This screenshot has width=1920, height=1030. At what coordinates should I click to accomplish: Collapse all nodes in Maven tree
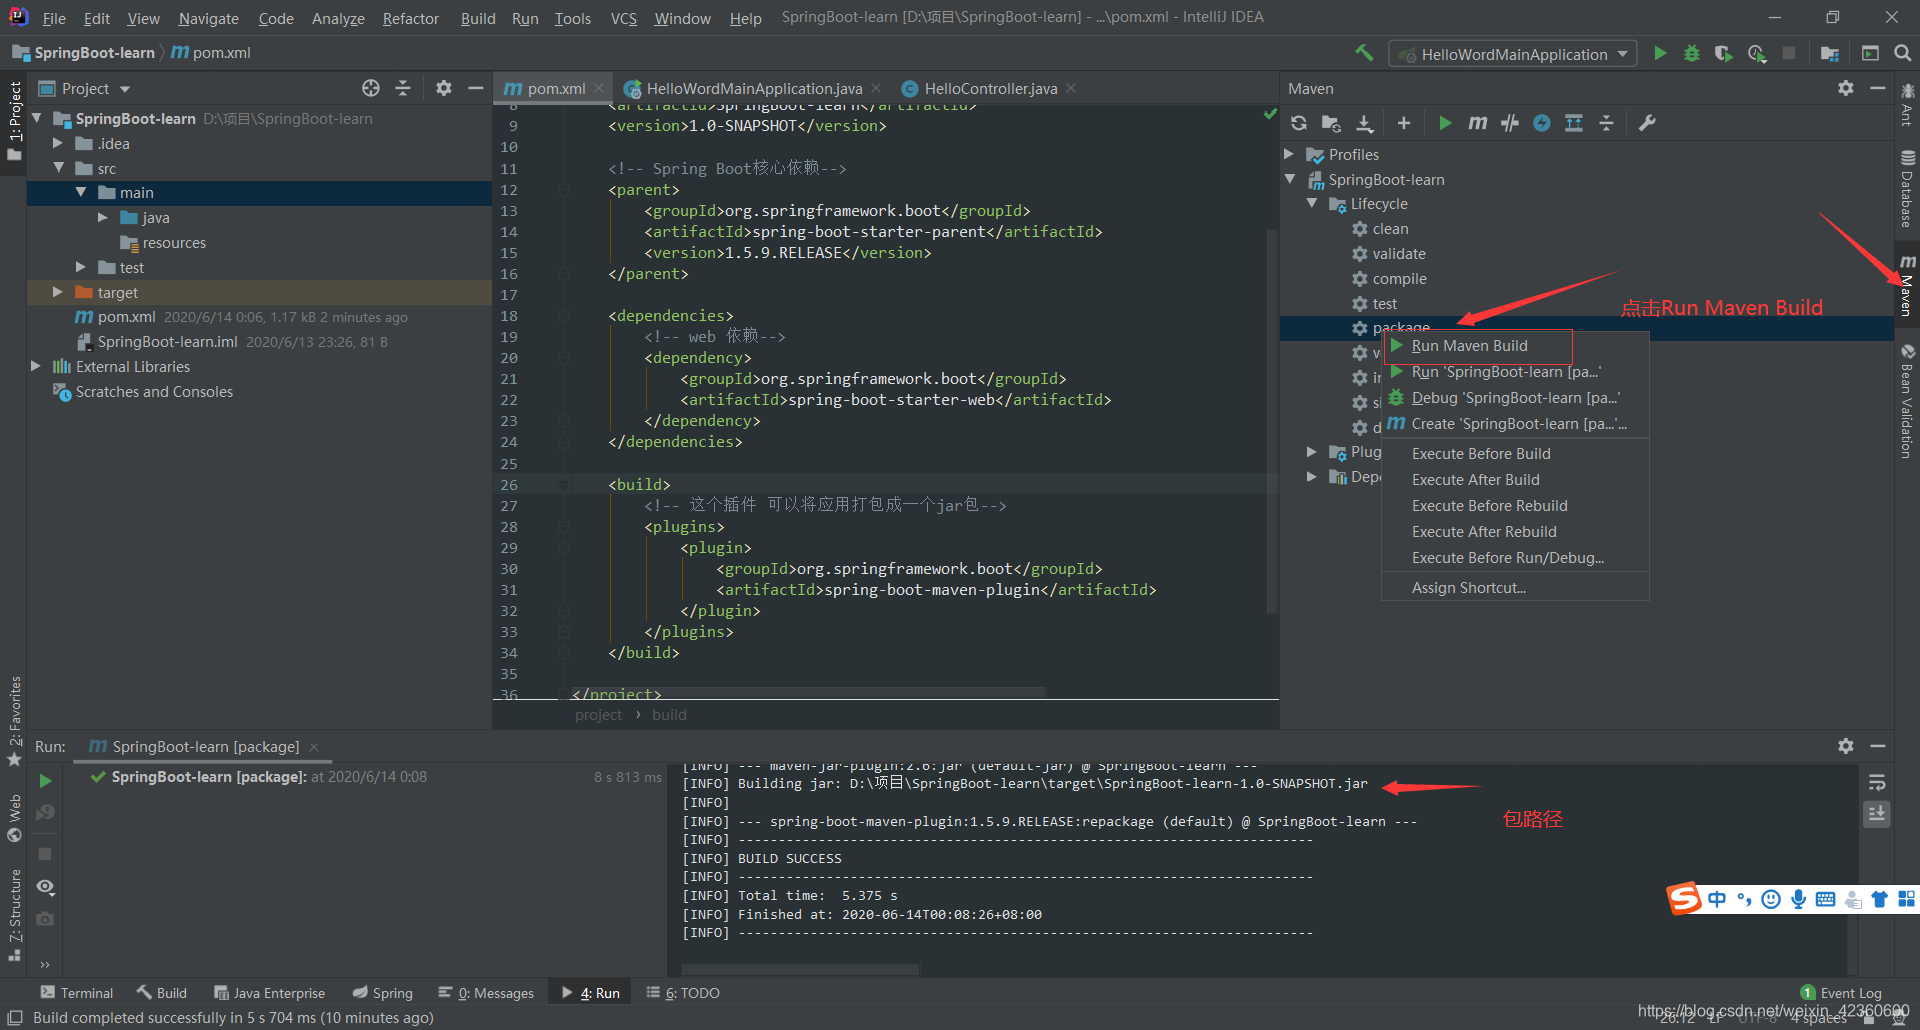(x=1607, y=123)
